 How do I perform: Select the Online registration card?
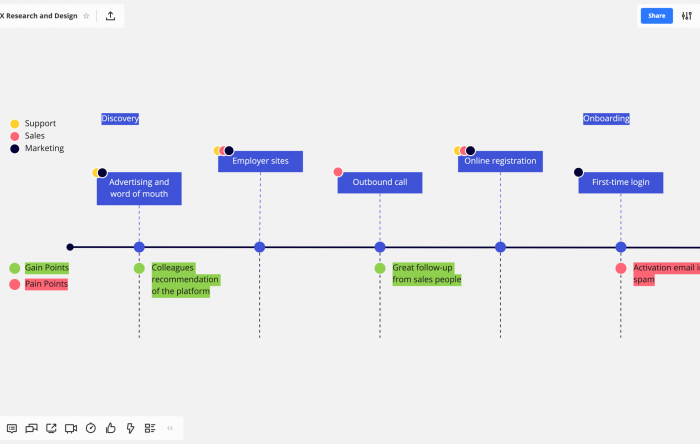(x=500, y=161)
